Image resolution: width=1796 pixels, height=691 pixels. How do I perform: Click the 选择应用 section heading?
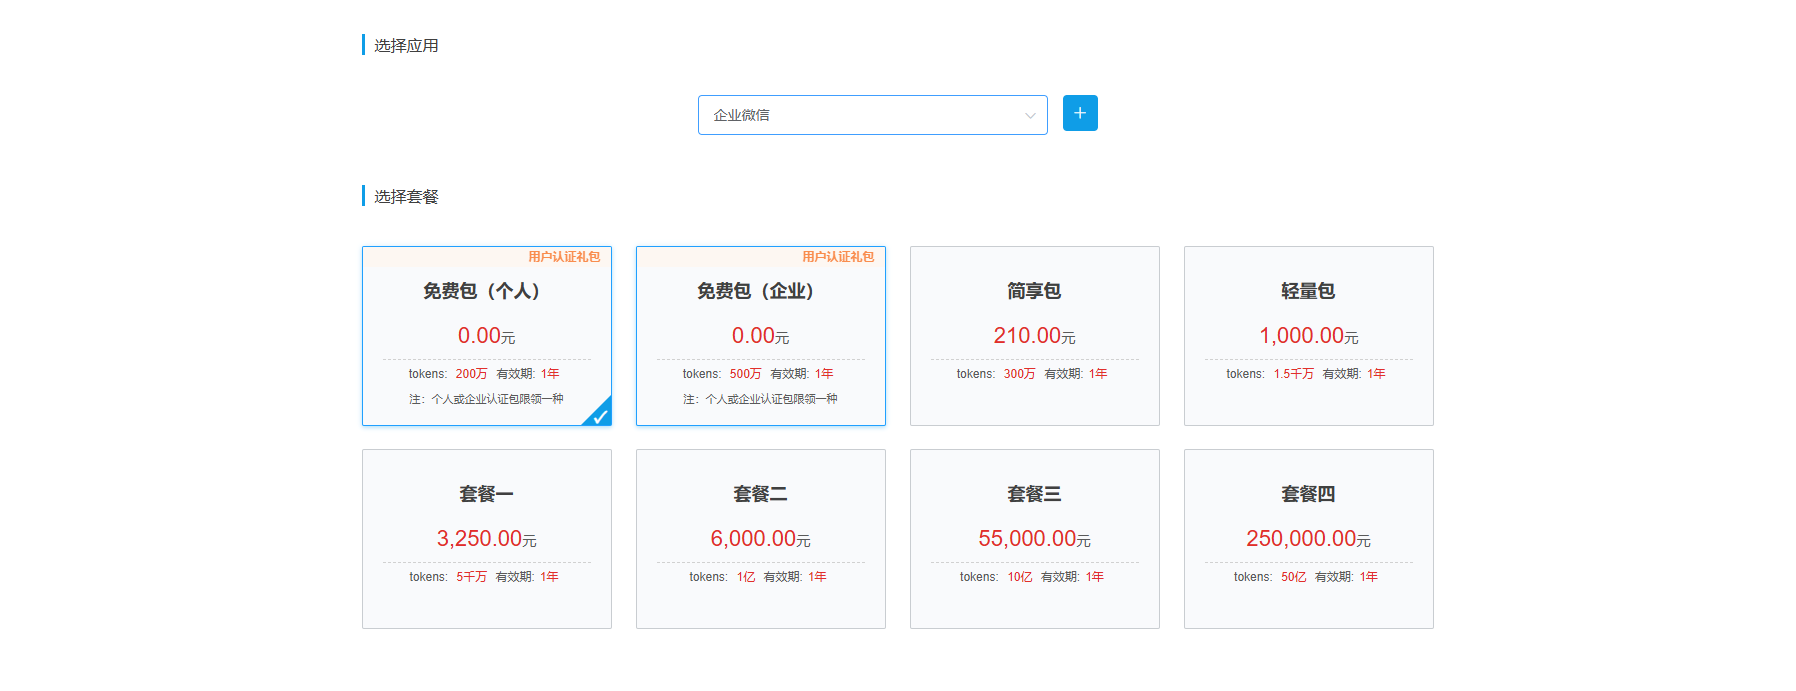tap(406, 46)
